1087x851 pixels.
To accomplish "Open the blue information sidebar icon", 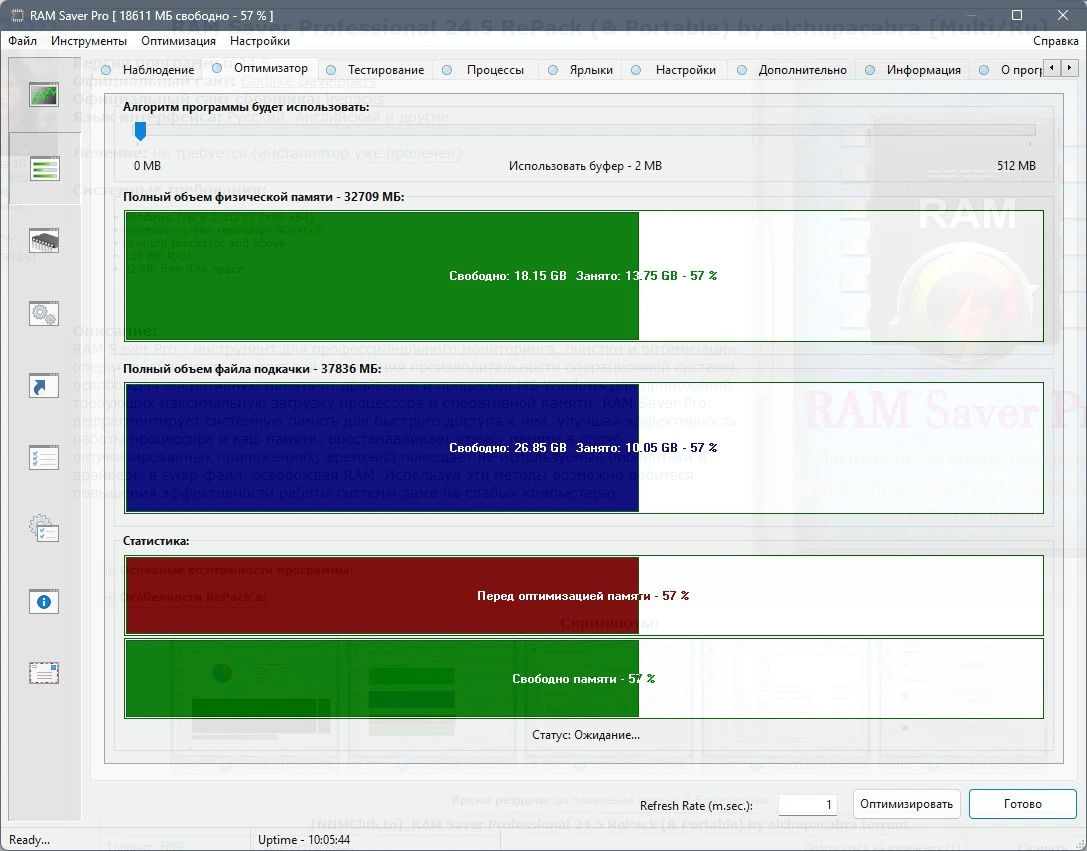I will 44,602.
